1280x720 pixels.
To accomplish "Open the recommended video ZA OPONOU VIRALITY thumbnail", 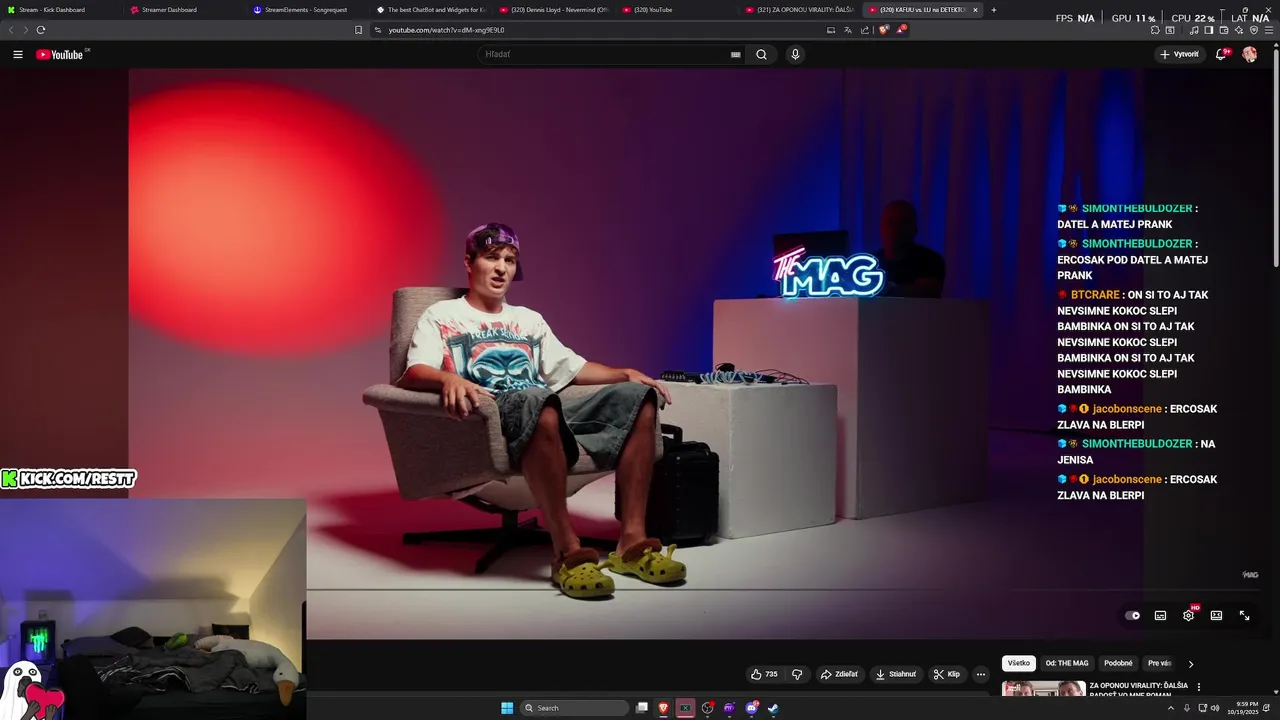I will coord(1043,689).
